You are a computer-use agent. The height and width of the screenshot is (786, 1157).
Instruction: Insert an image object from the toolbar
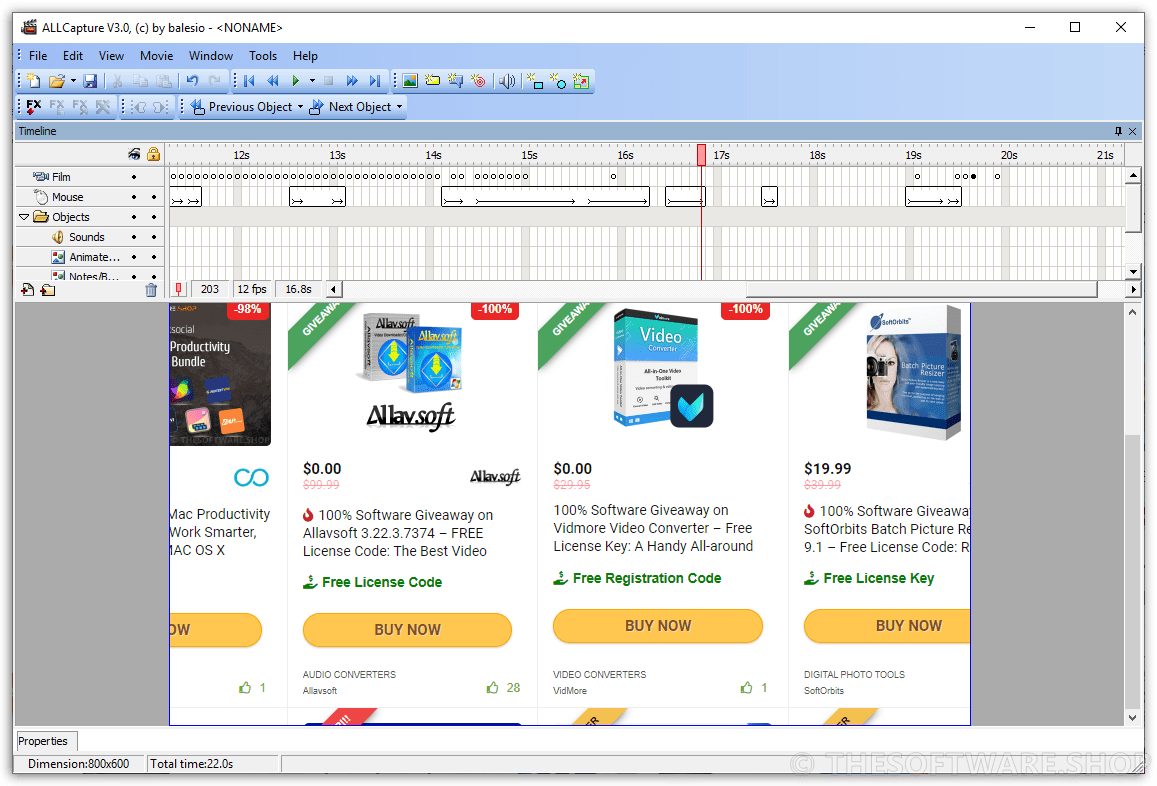coord(410,80)
